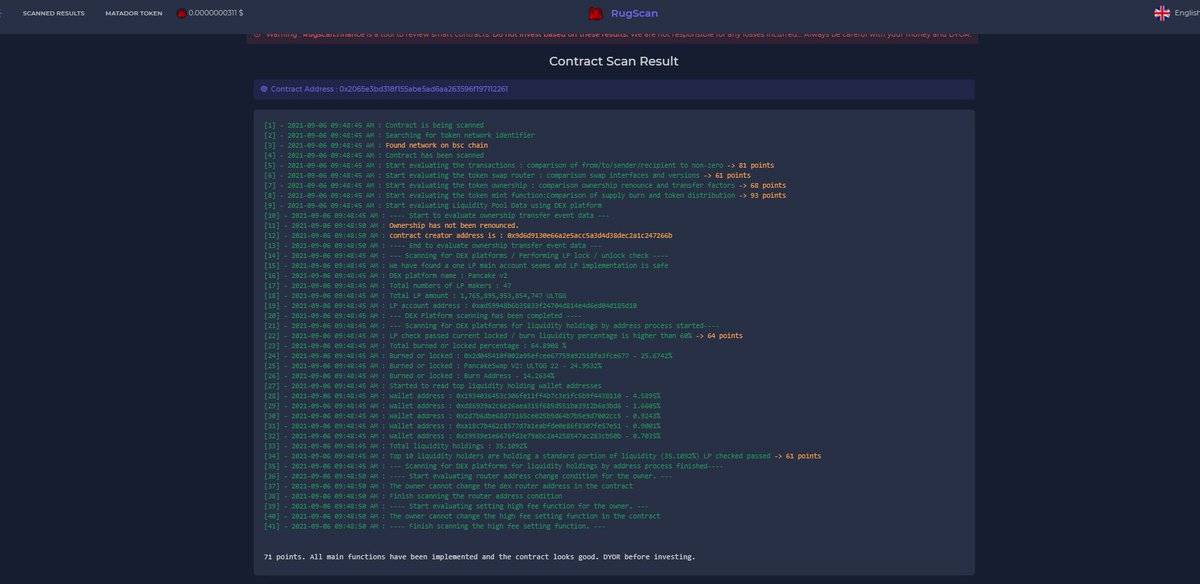Click 'Found network on bsc chain' text
The image size is (1200, 584).
[x=435, y=145]
